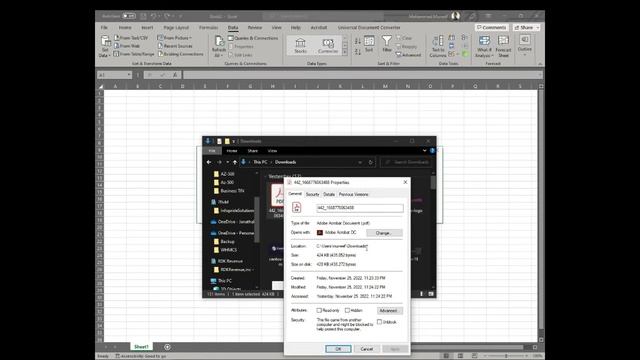Switch to Excel Formulas tab
The image size is (640, 360).
coord(208,27)
